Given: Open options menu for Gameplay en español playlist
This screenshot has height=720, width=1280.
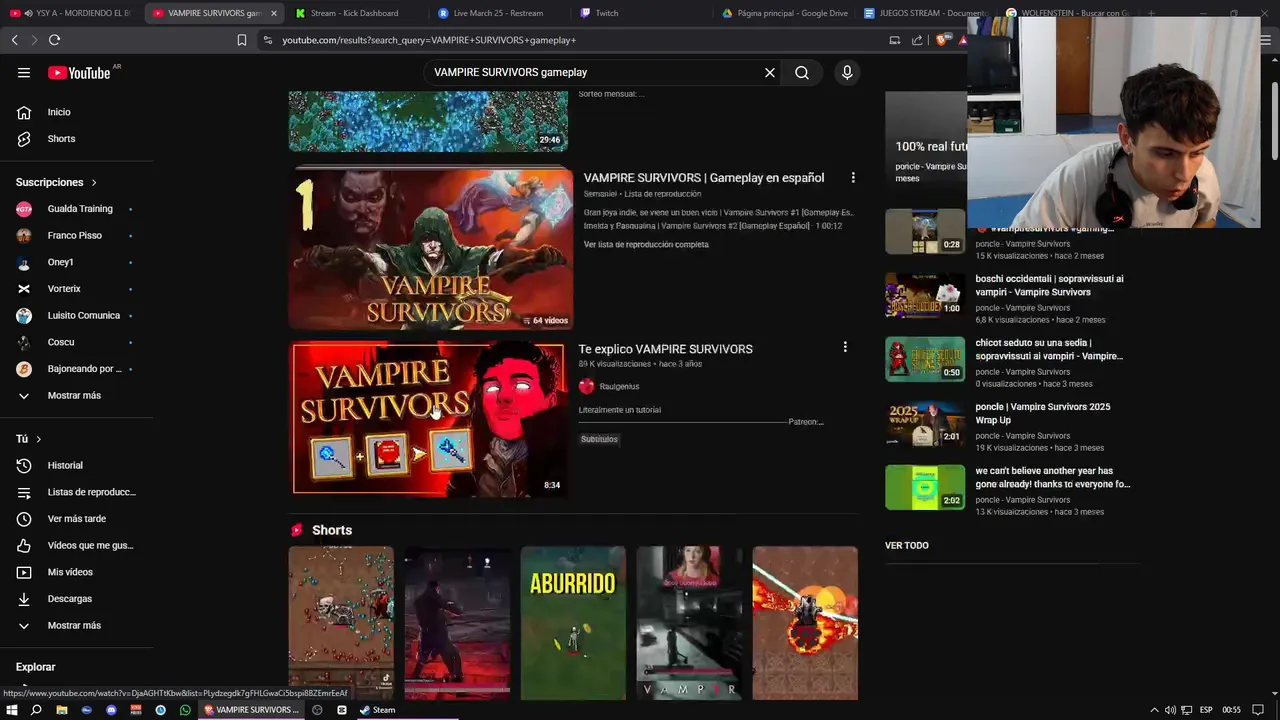Looking at the screenshot, I should coord(853,177).
